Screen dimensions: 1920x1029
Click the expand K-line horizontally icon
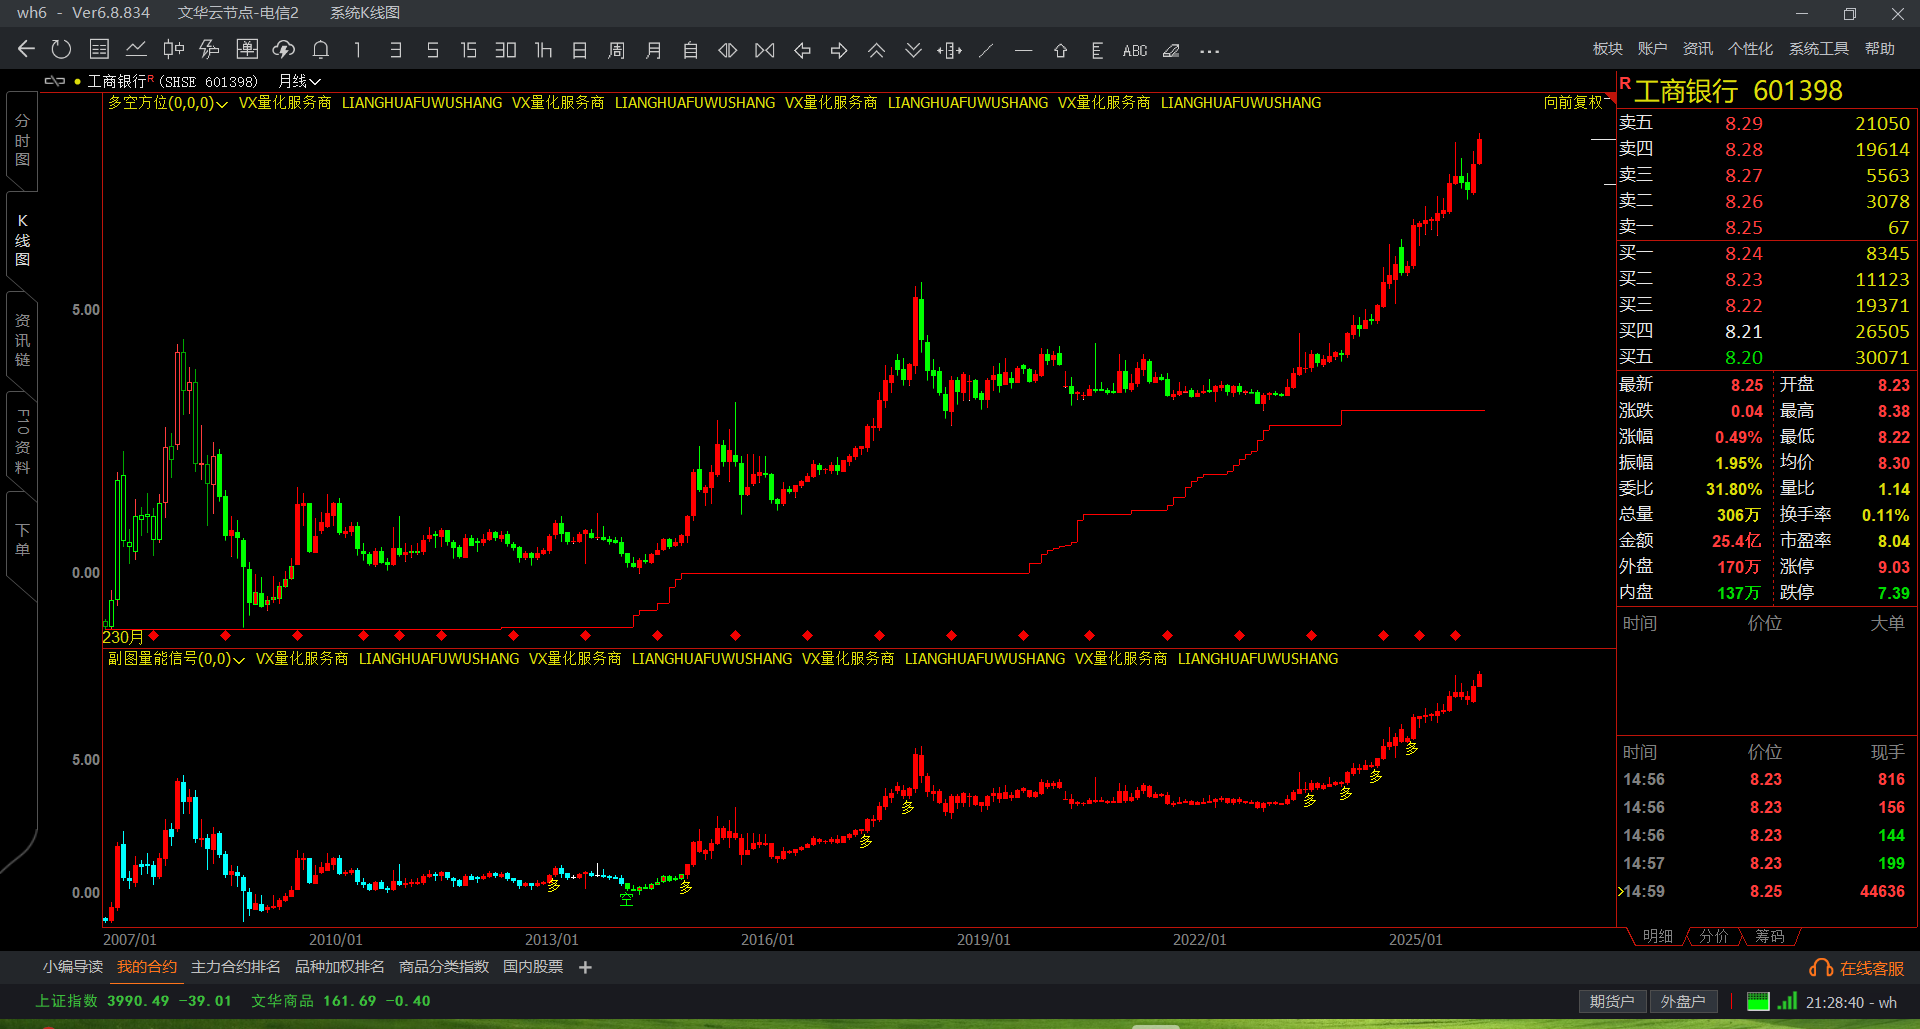tap(728, 50)
